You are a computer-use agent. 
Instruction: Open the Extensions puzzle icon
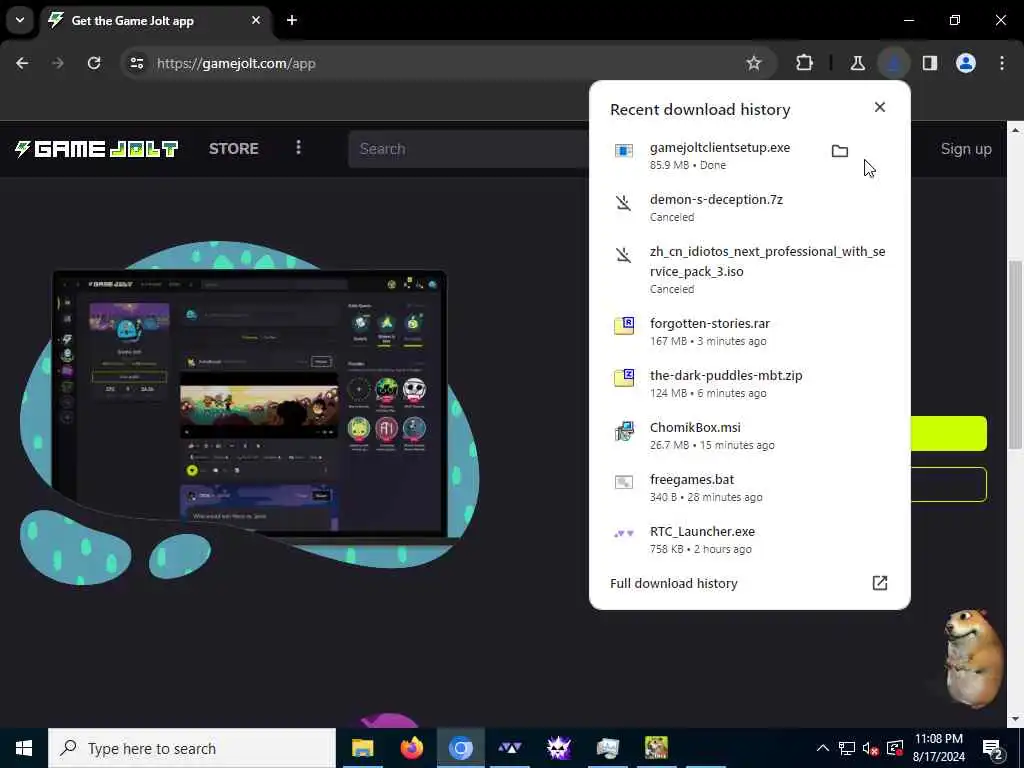pos(805,63)
